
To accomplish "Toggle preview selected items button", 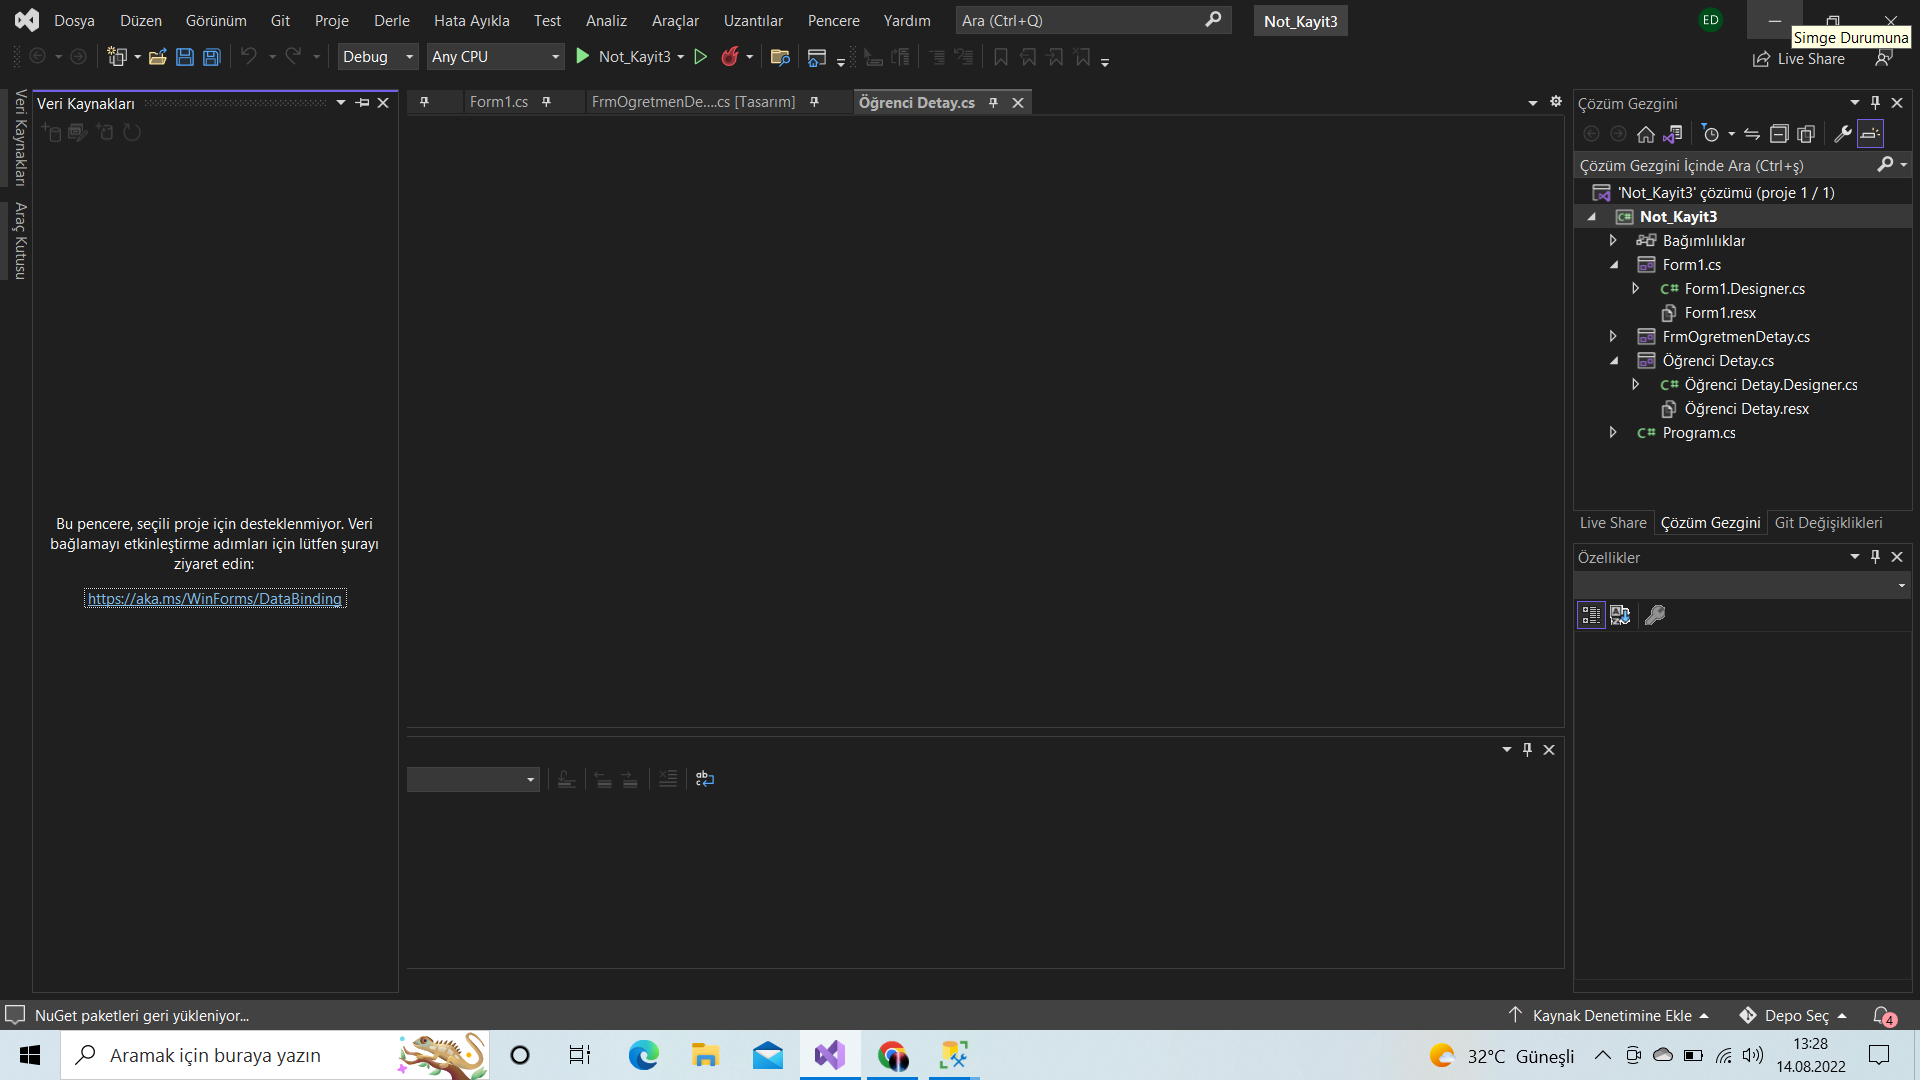I will click(x=1870, y=134).
